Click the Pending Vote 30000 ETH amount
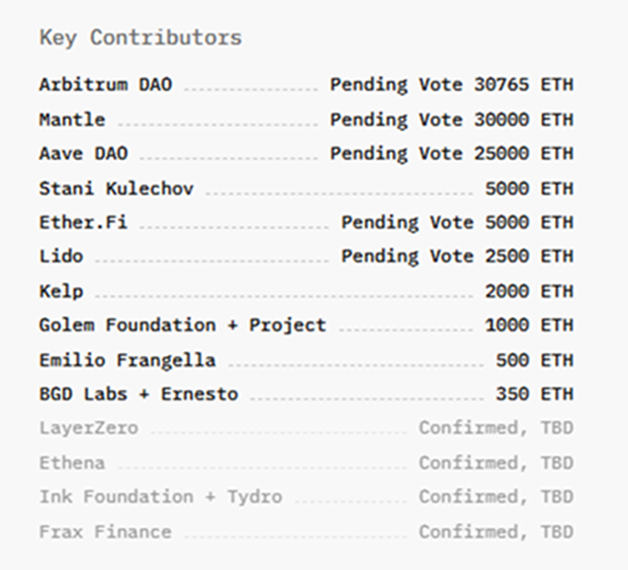The image size is (628, 570). point(452,119)
